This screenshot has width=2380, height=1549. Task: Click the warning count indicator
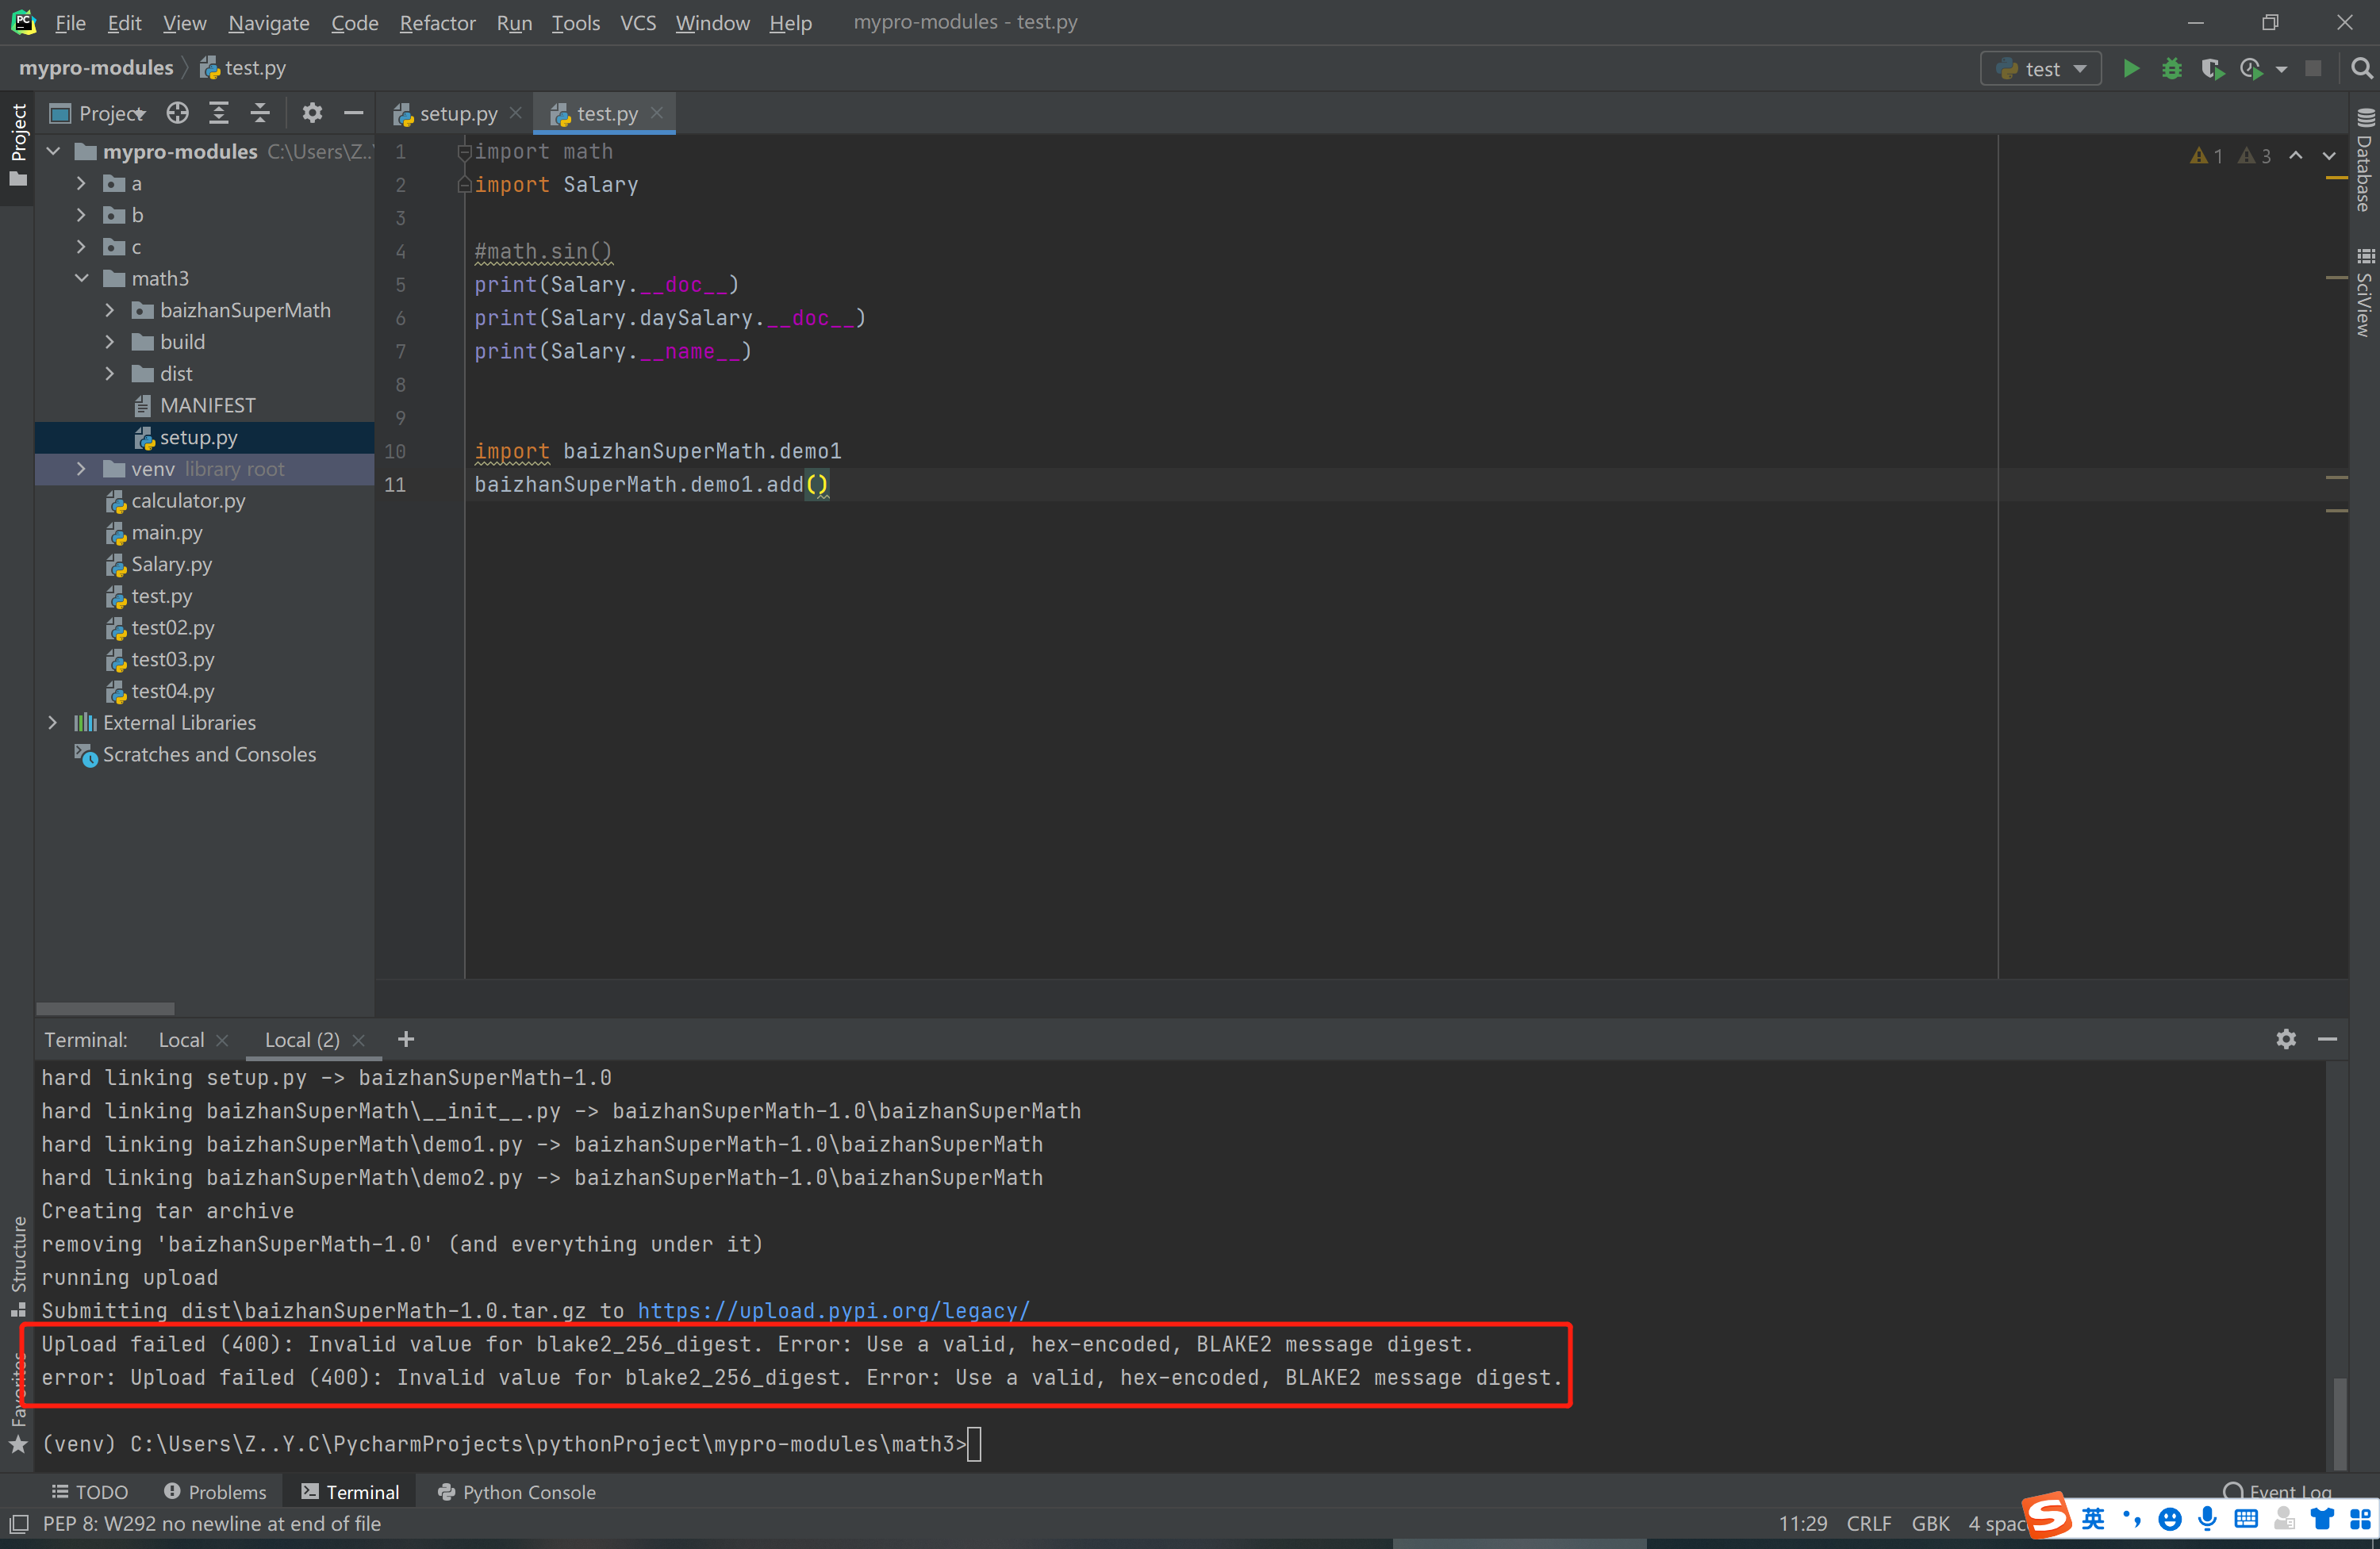point(2205,156)
